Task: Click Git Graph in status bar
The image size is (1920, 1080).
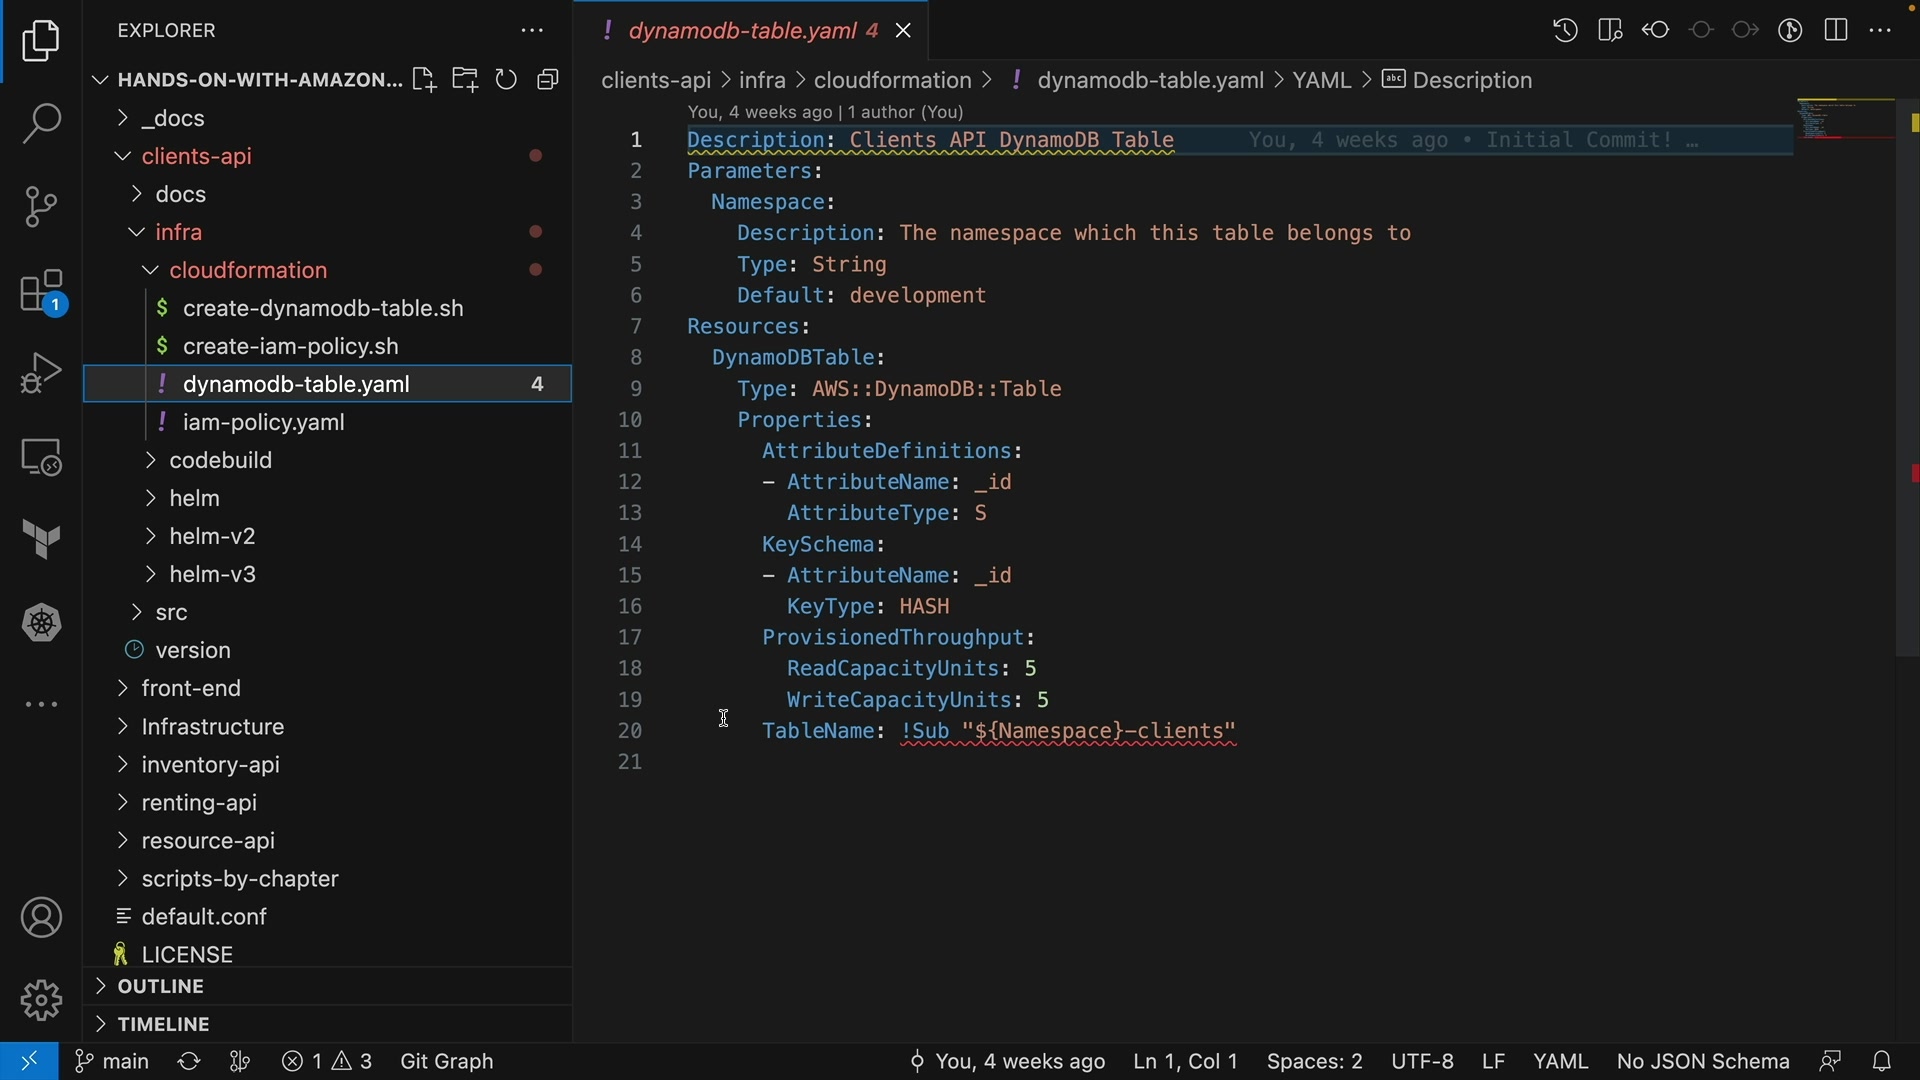Action: 447,1061
